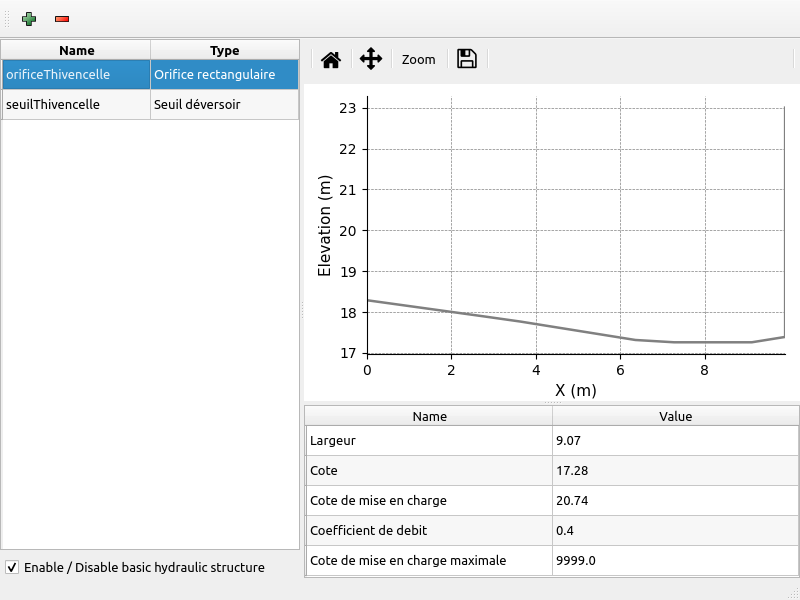
Task: Click the Seuil déversoir type cell
Action: pos(224,104)
